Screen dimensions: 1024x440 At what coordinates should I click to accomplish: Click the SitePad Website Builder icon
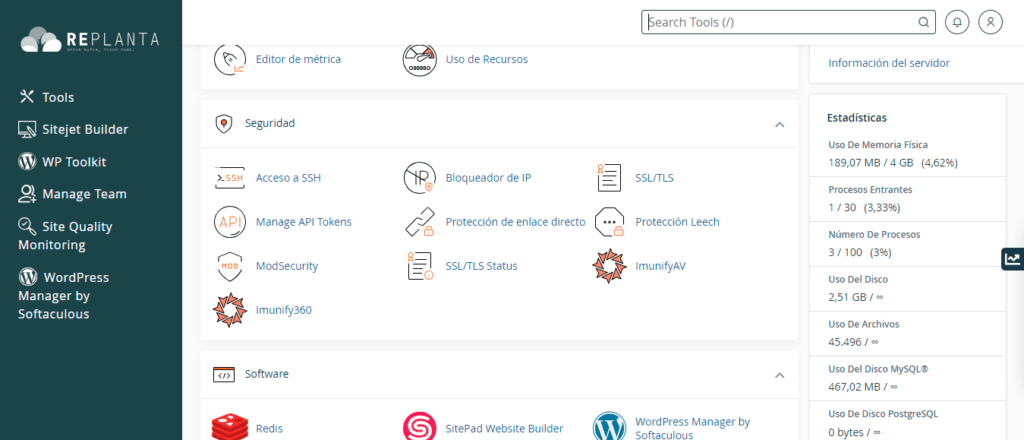pyautogui.click(x=419, y=428)
